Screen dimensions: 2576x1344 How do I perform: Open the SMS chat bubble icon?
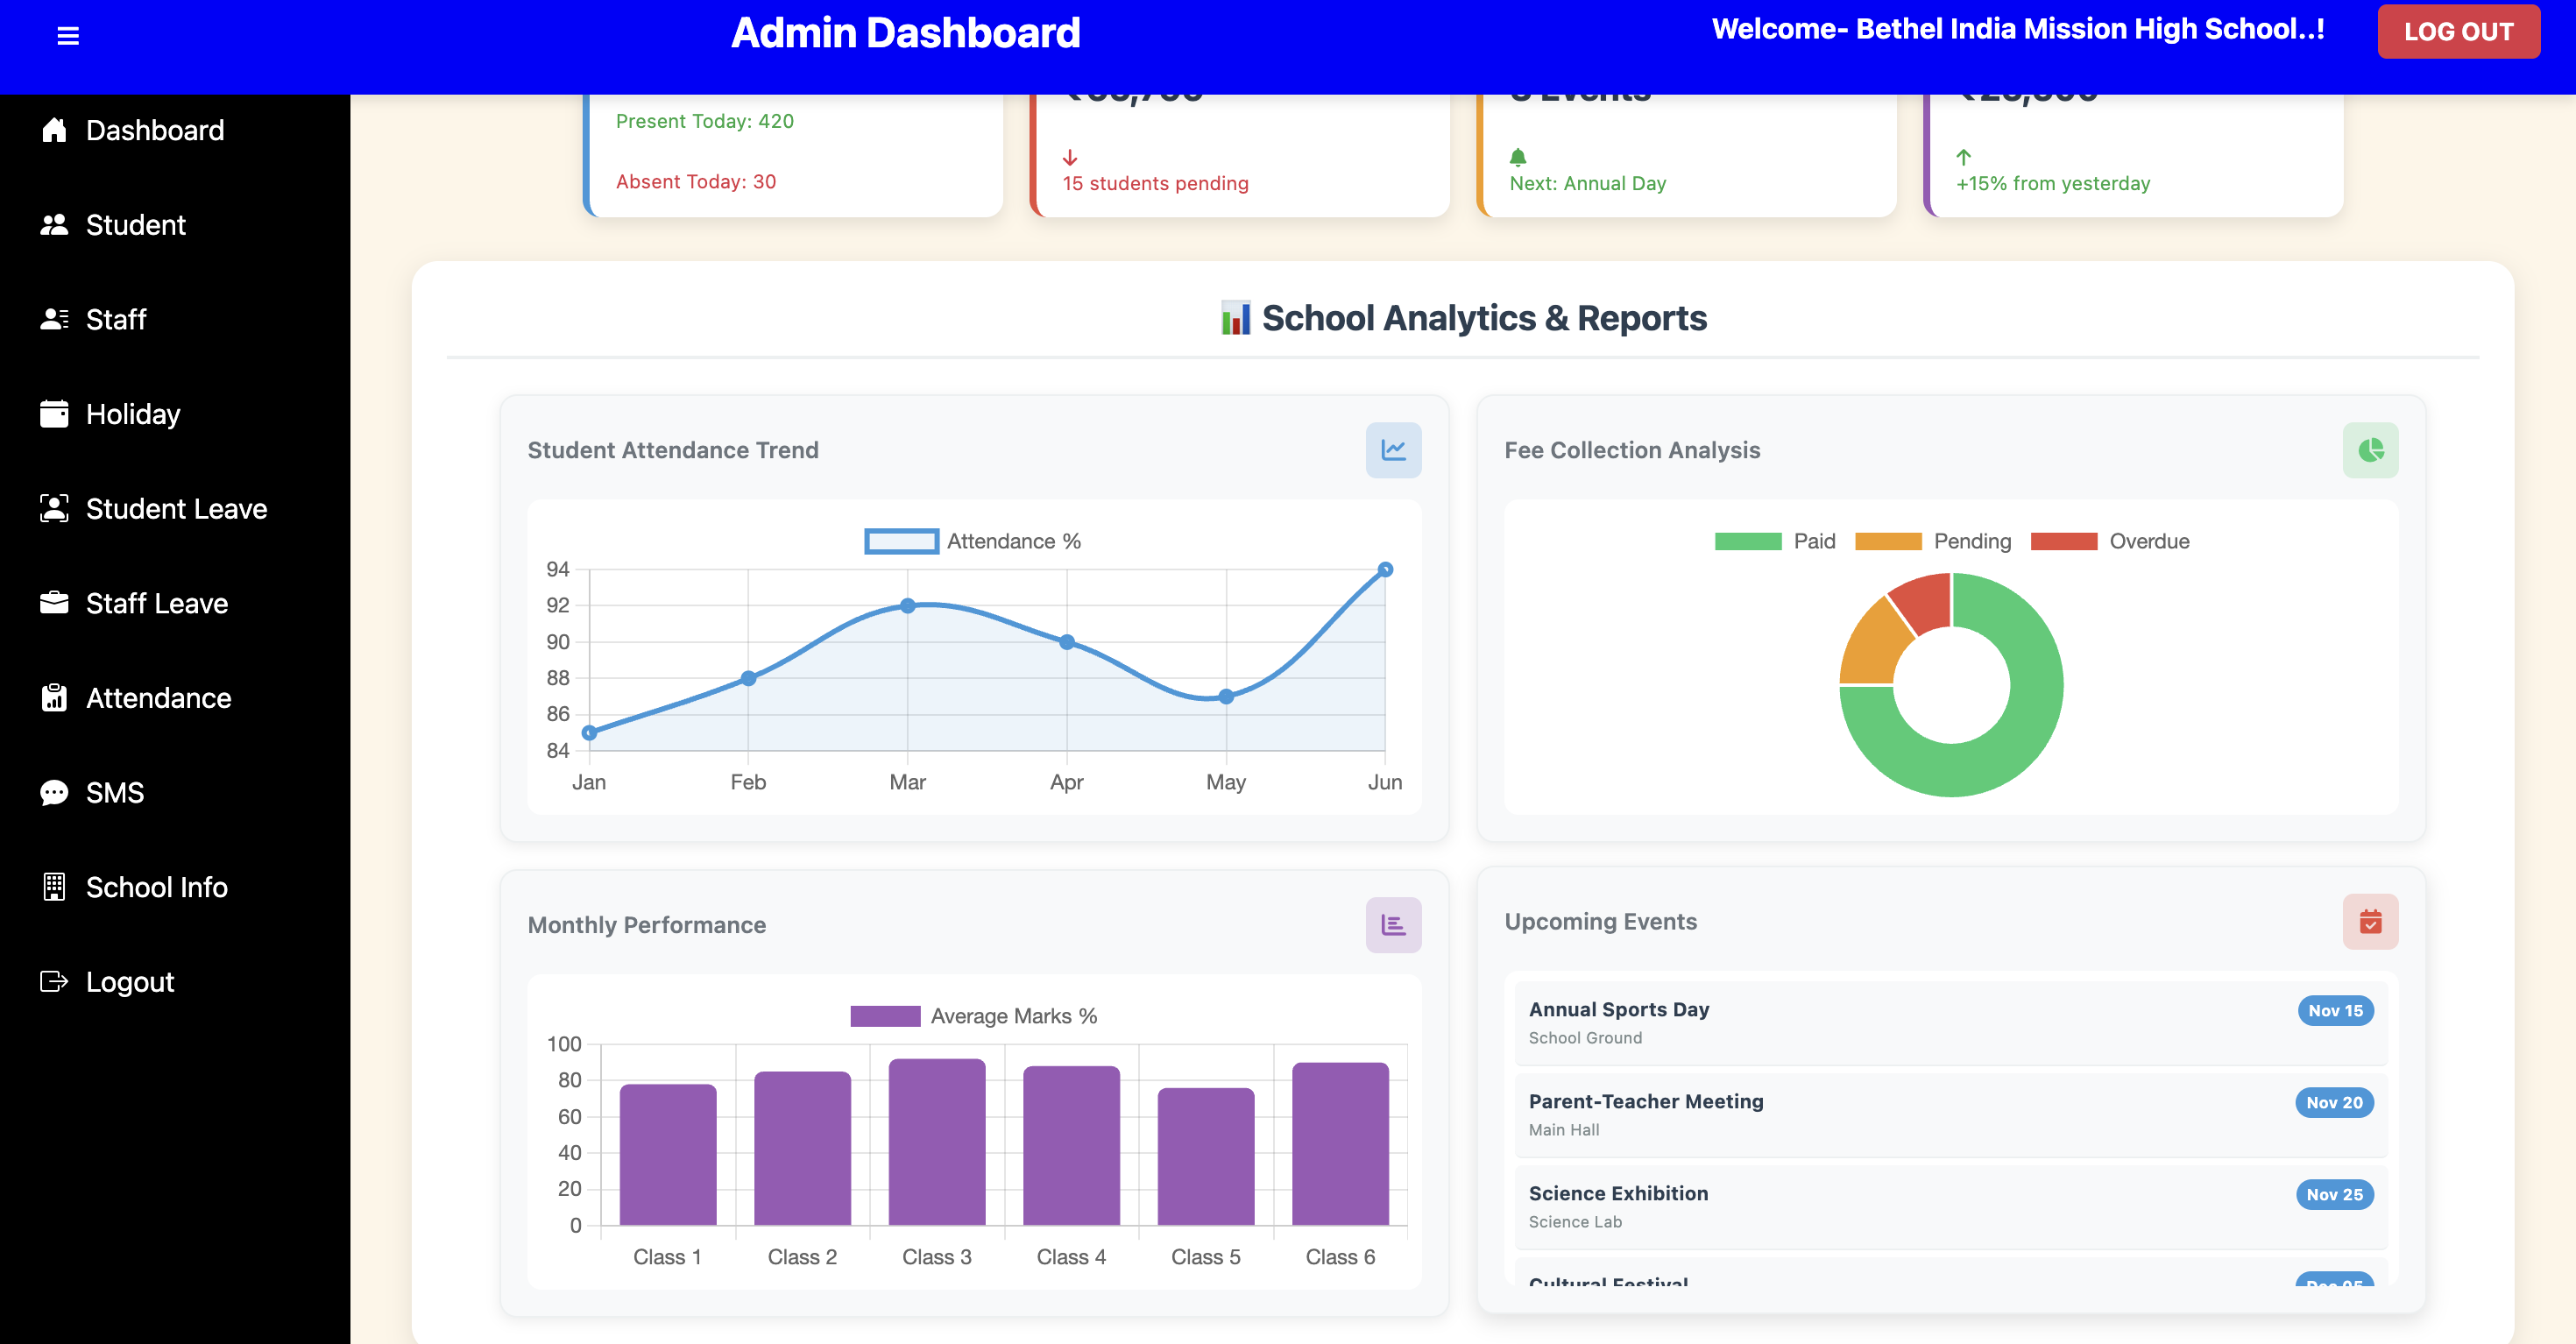tap(53, 792)
